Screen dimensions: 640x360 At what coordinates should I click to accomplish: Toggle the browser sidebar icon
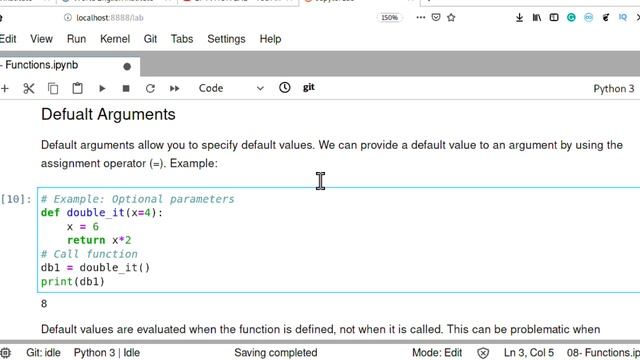pyautogui.click(x=554, y=18)
